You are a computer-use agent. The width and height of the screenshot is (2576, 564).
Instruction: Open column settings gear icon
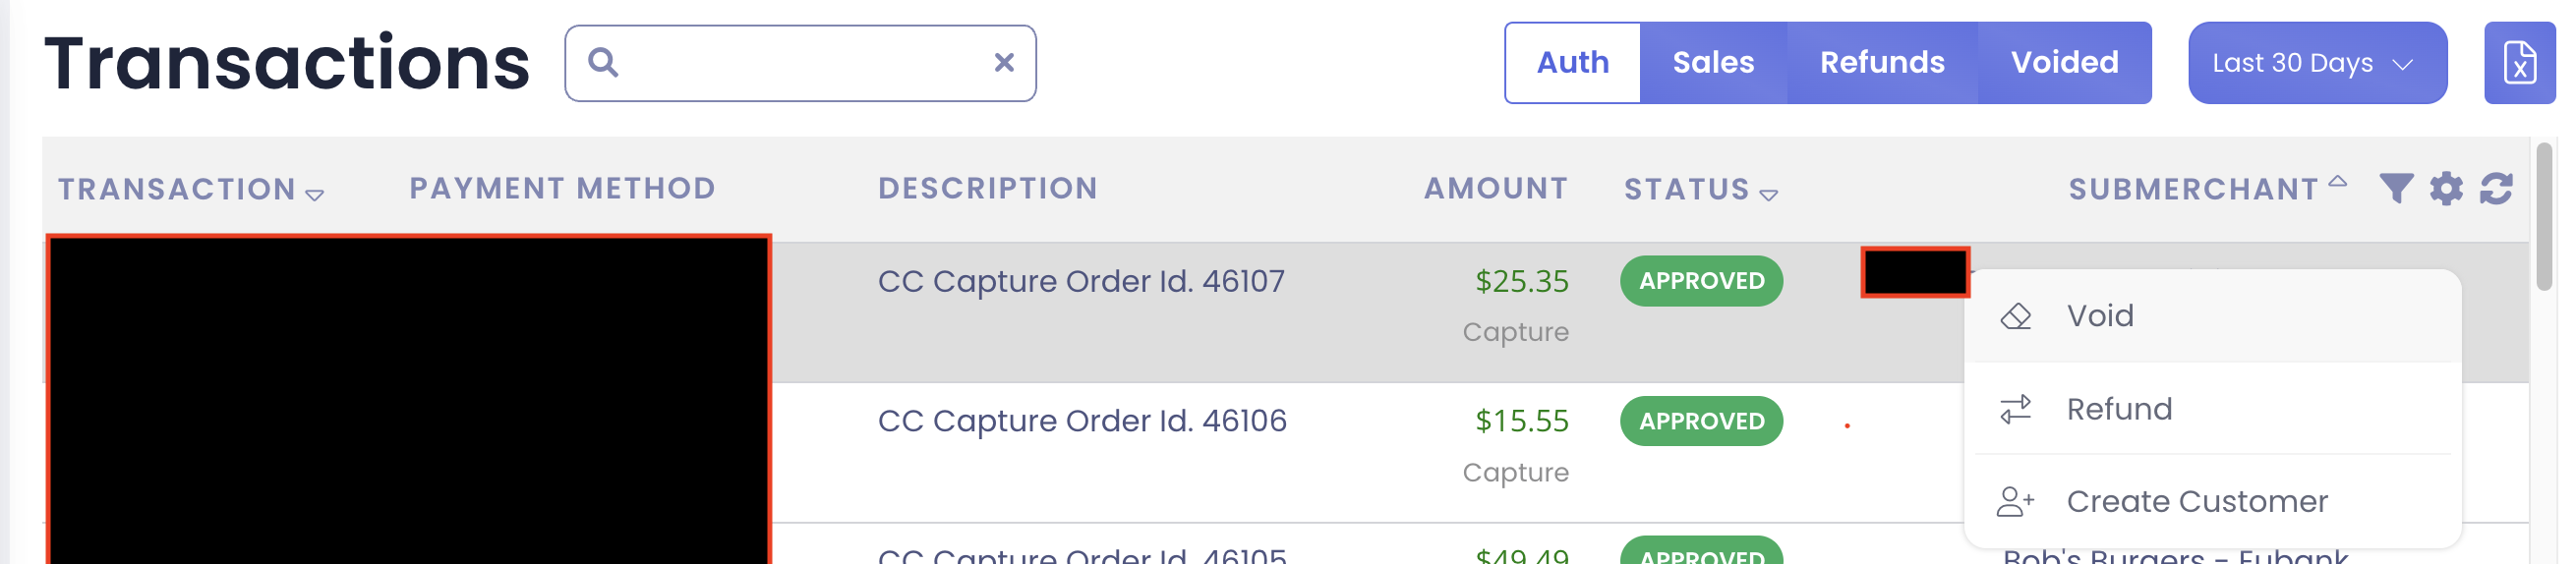coord(2446,188)
